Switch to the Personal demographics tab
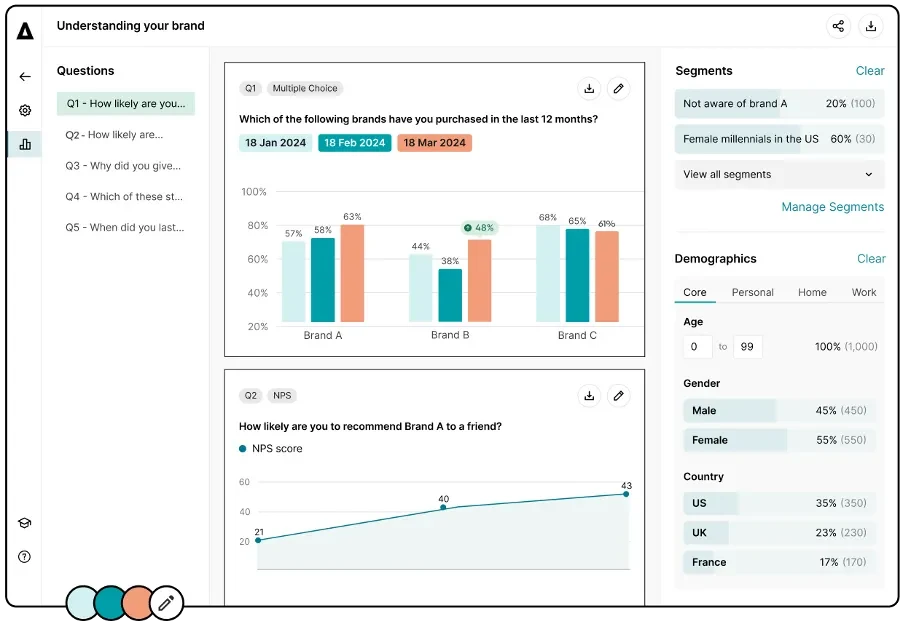Screen dimensions: 904x624 coord(752,292)
